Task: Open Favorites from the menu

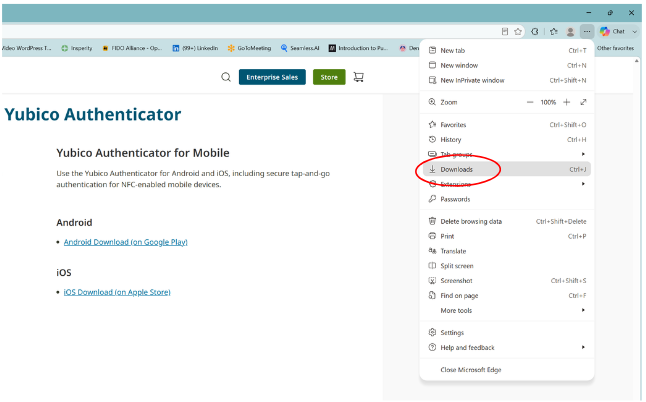Action: click(x=507, y=125)
